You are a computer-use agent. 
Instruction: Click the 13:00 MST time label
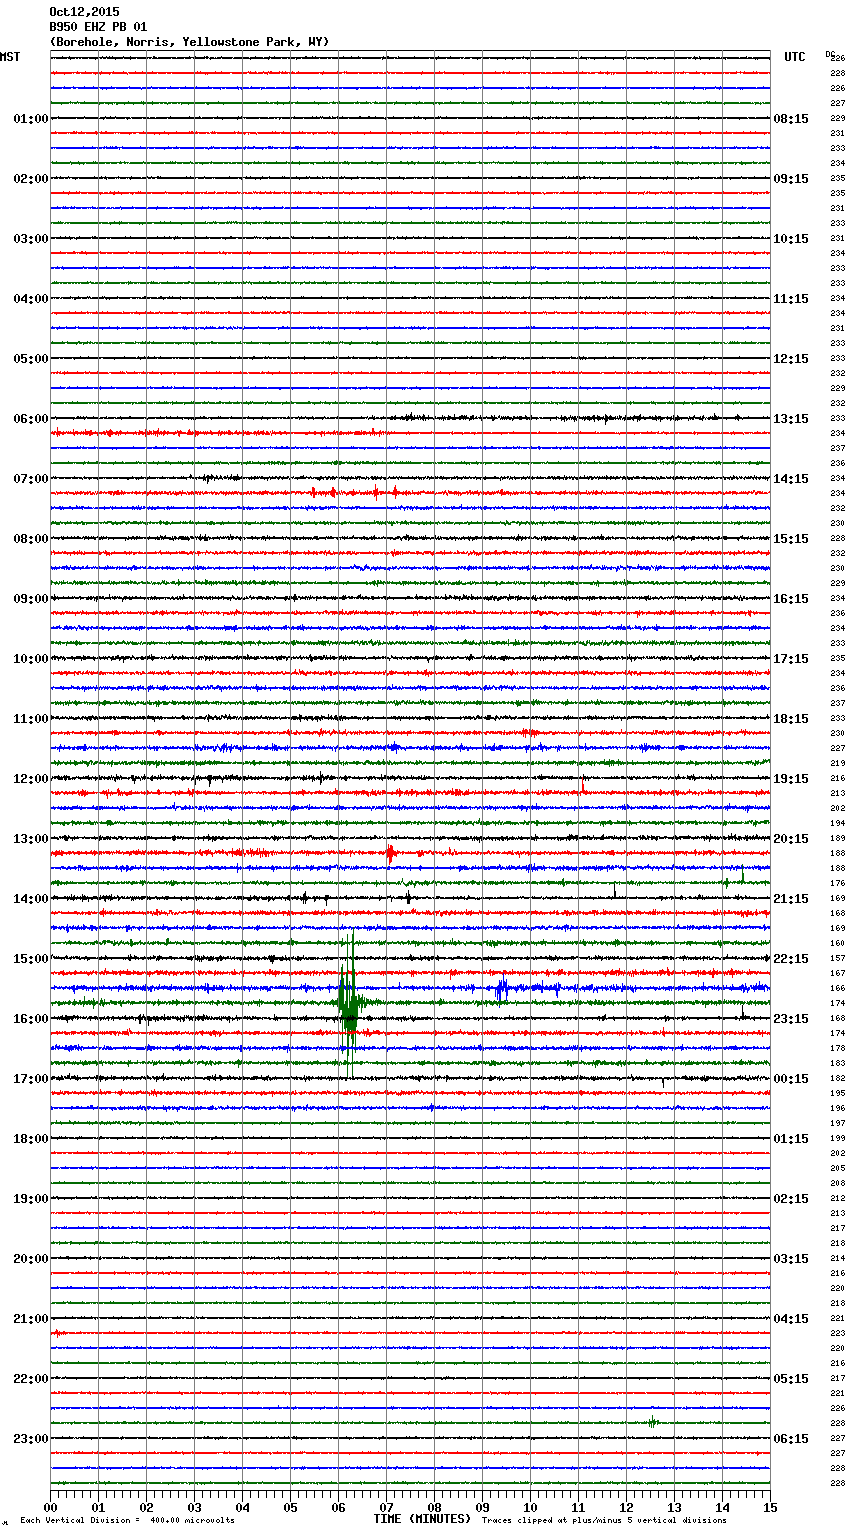pos(30,839)
